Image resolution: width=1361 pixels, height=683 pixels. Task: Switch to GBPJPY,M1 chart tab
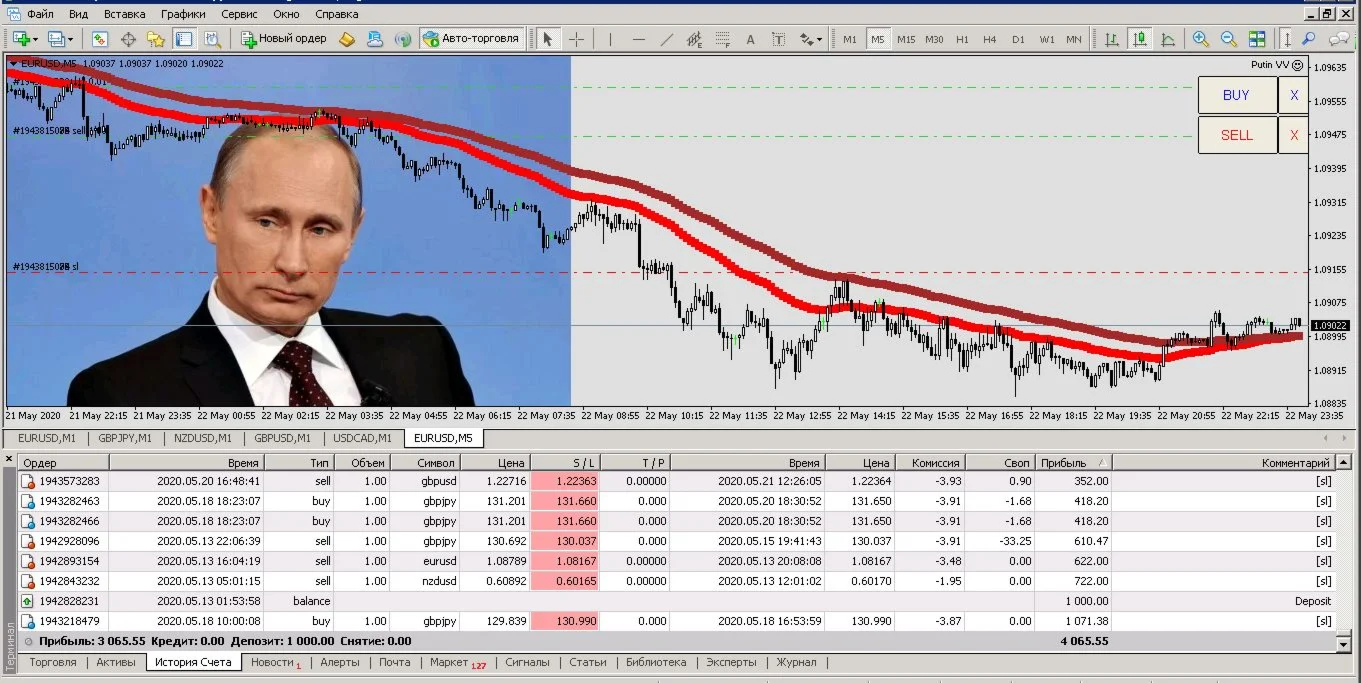[x=125, y=438]
